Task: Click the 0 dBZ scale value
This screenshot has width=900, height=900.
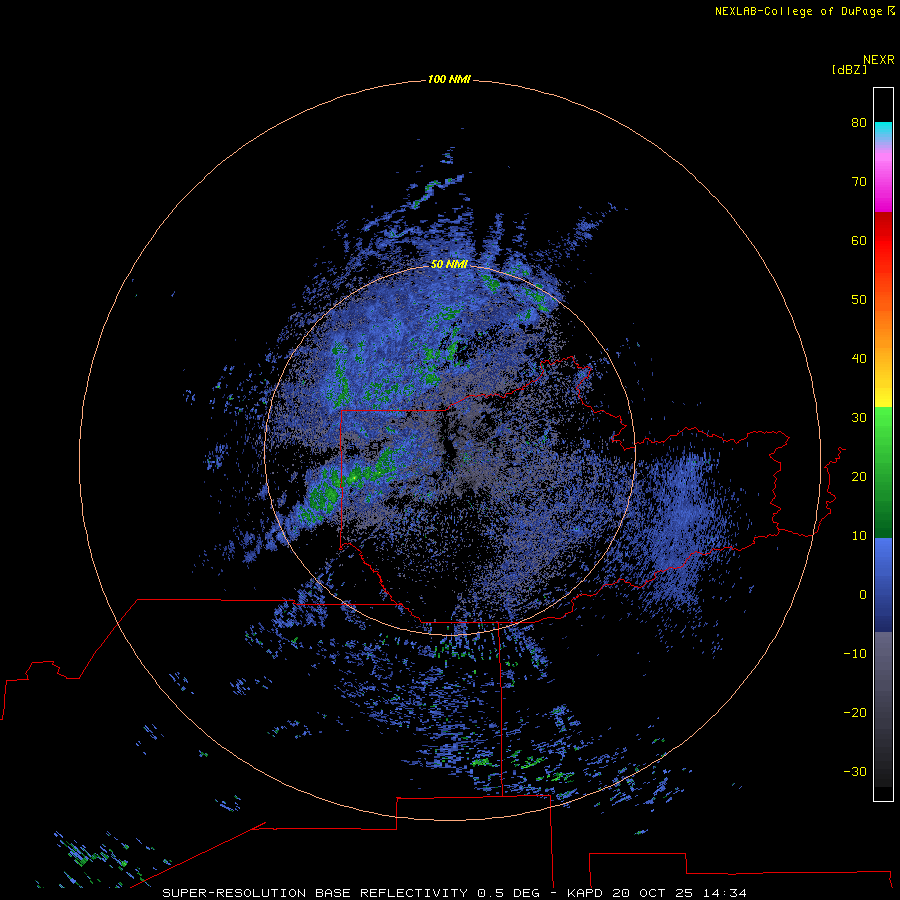Action: click(x=863, y=595)
